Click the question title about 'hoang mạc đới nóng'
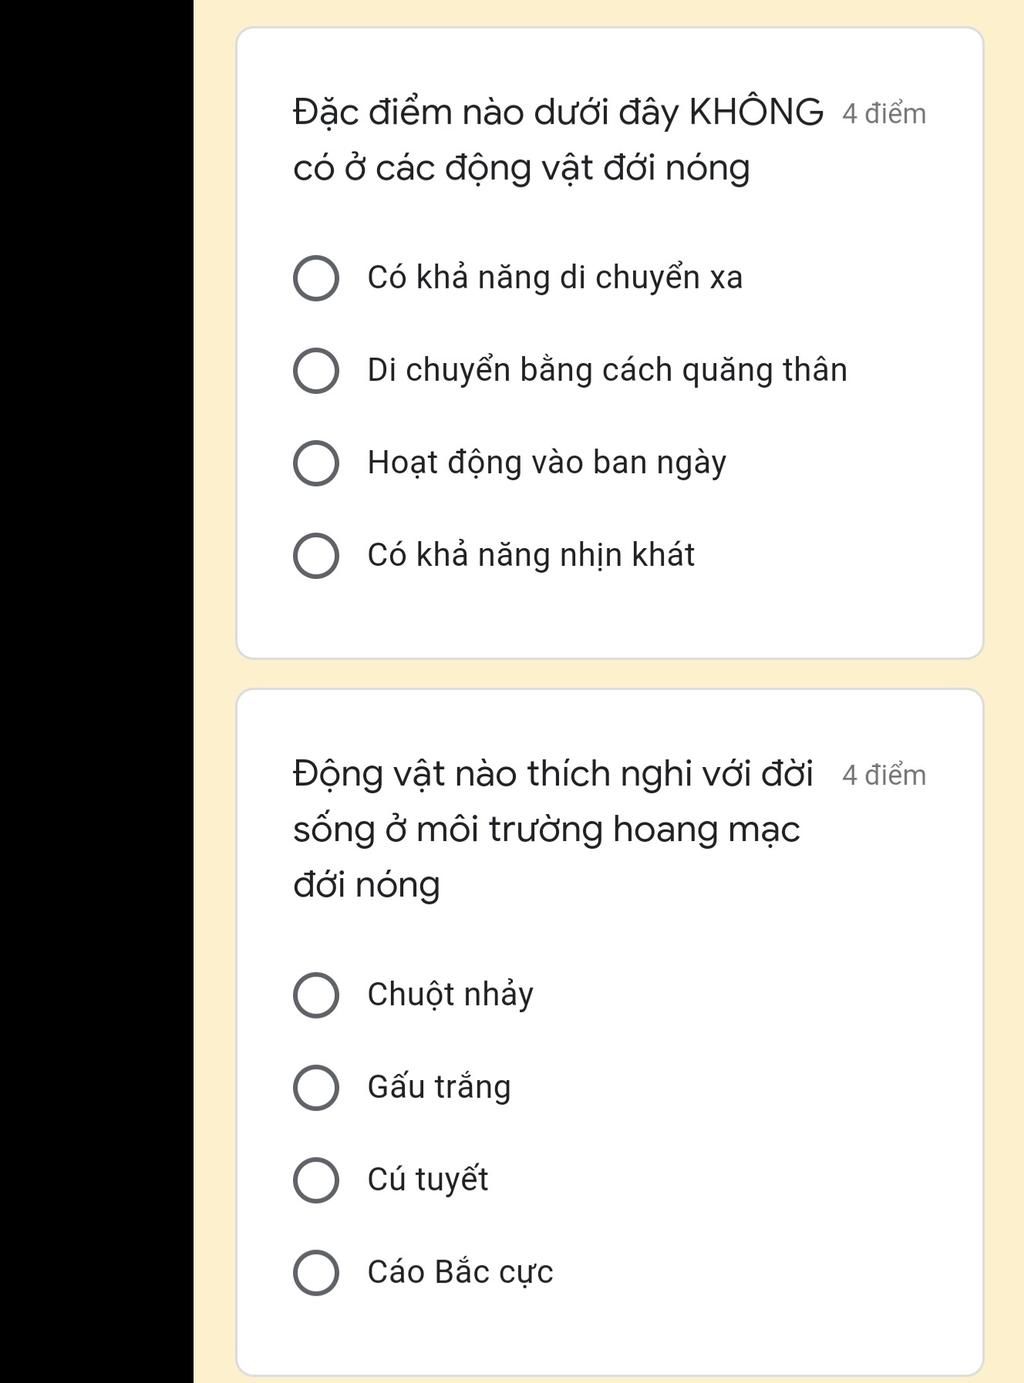Screen dimensions: 1024x1383 click(553, 829)
